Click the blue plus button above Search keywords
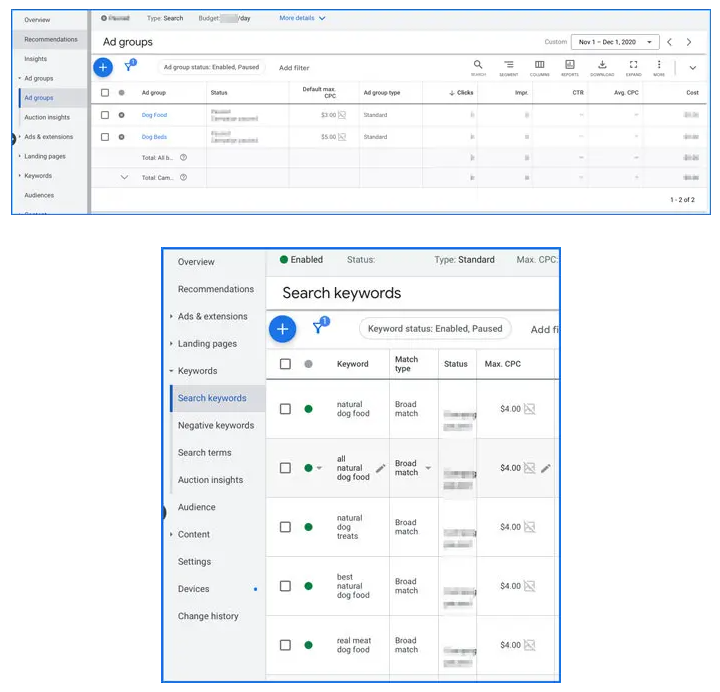Screen dimensions: 720x692 [x=283, y=328]
